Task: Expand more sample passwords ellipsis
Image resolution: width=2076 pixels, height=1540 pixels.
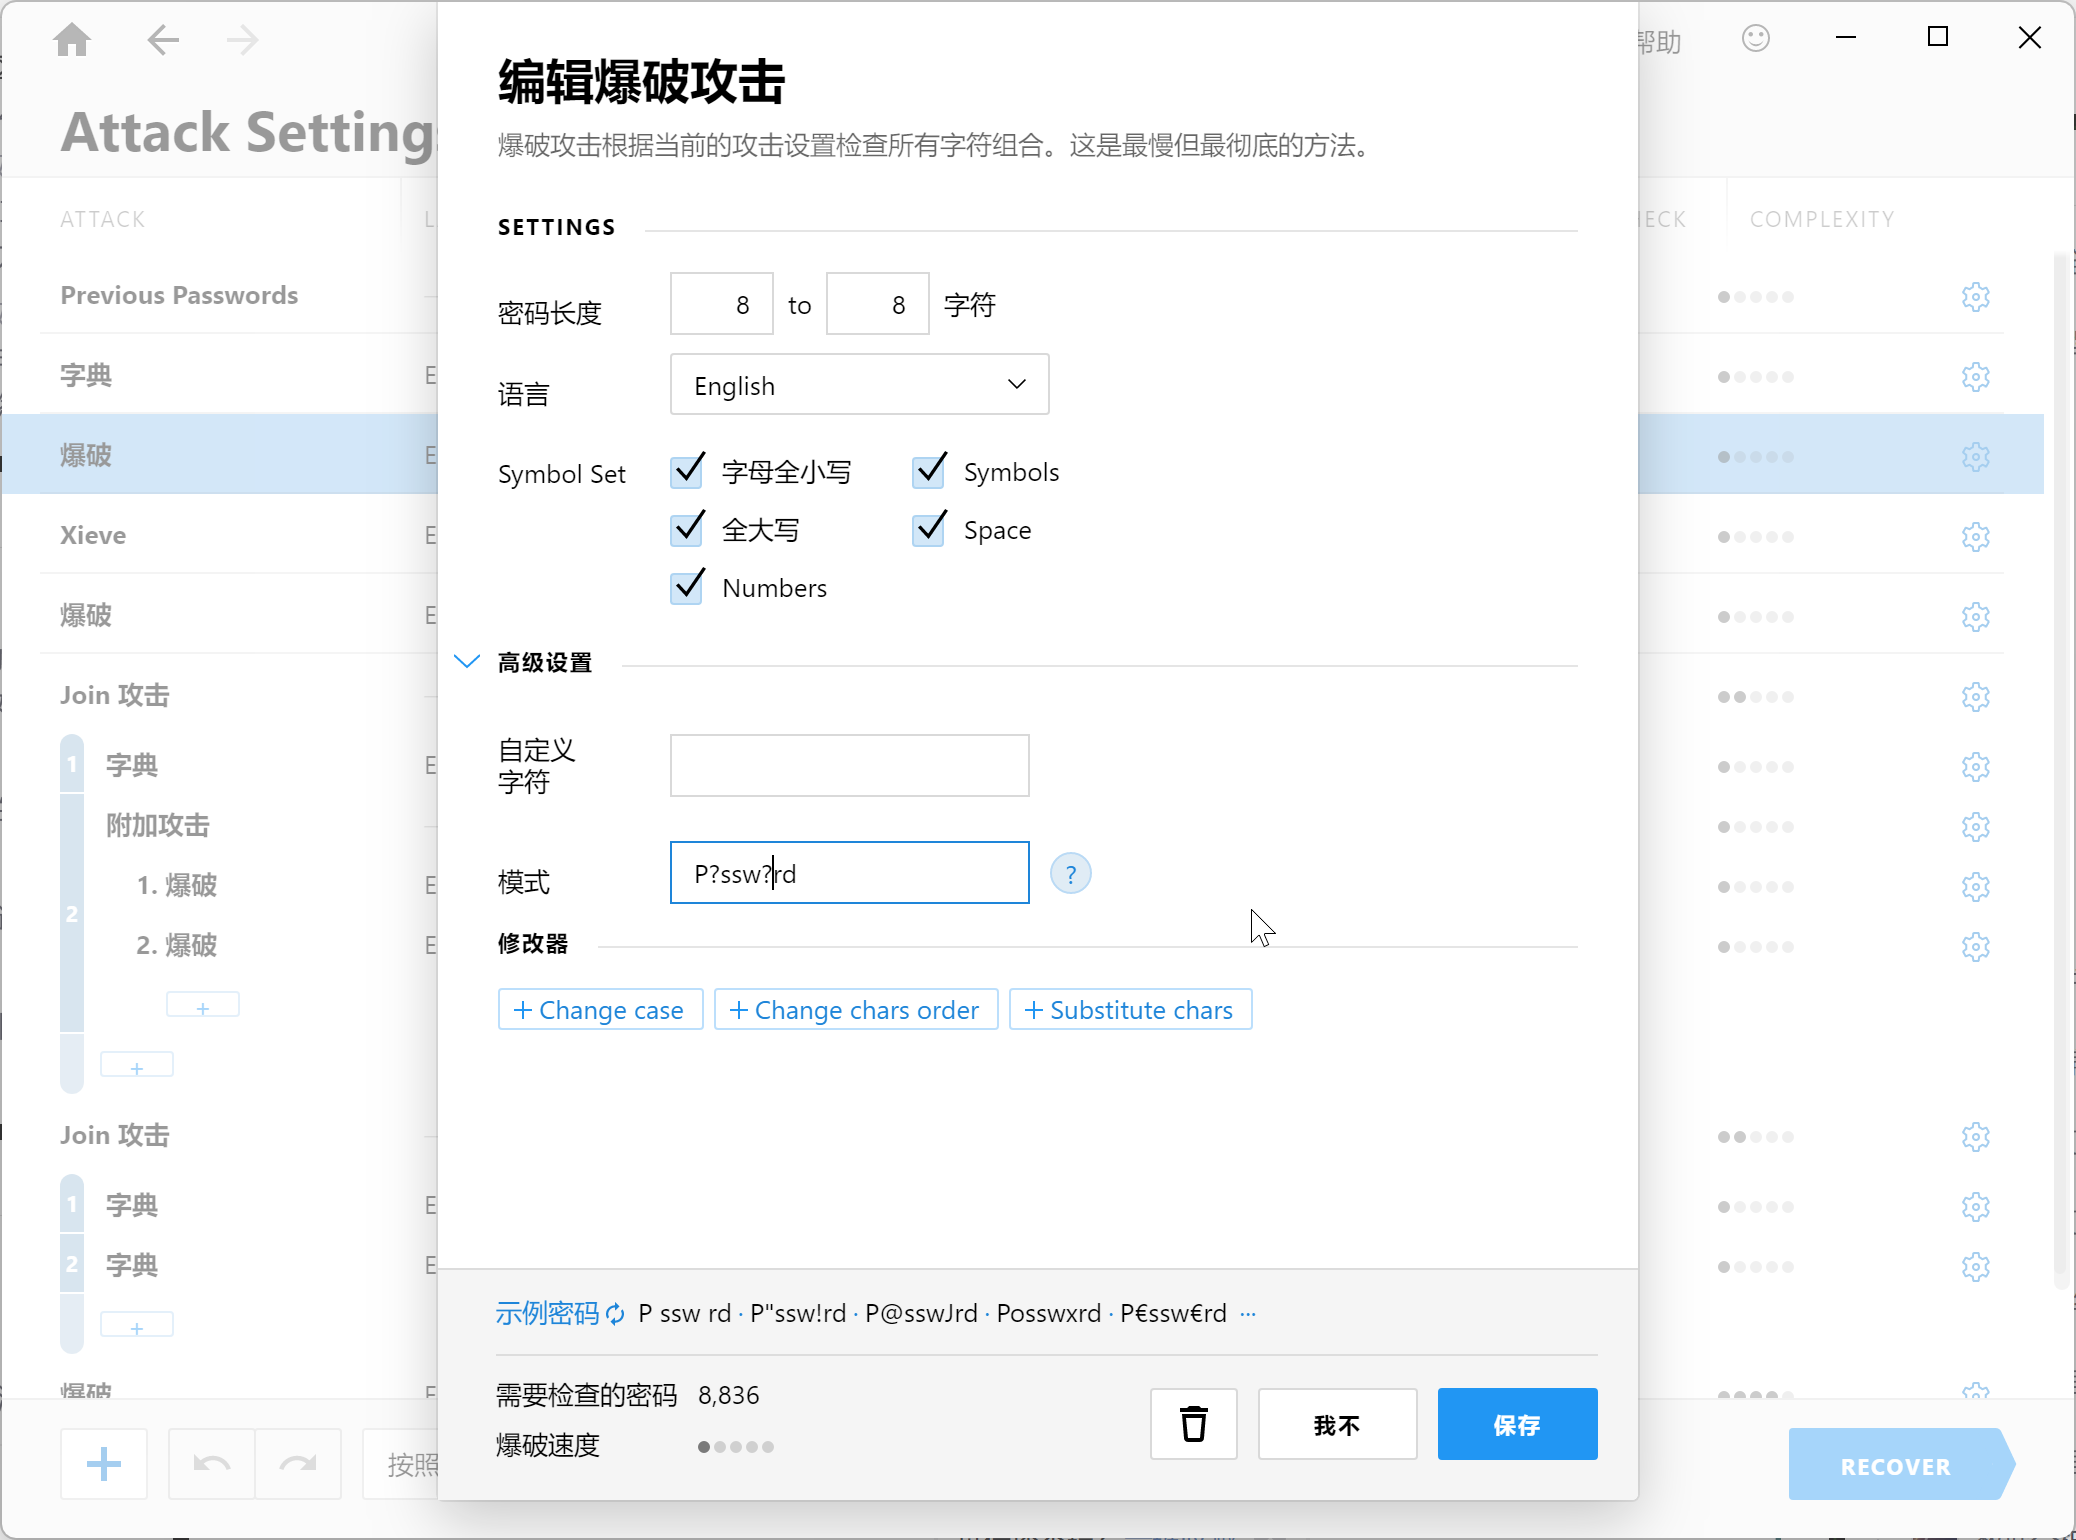Action: [1247, 1314]
